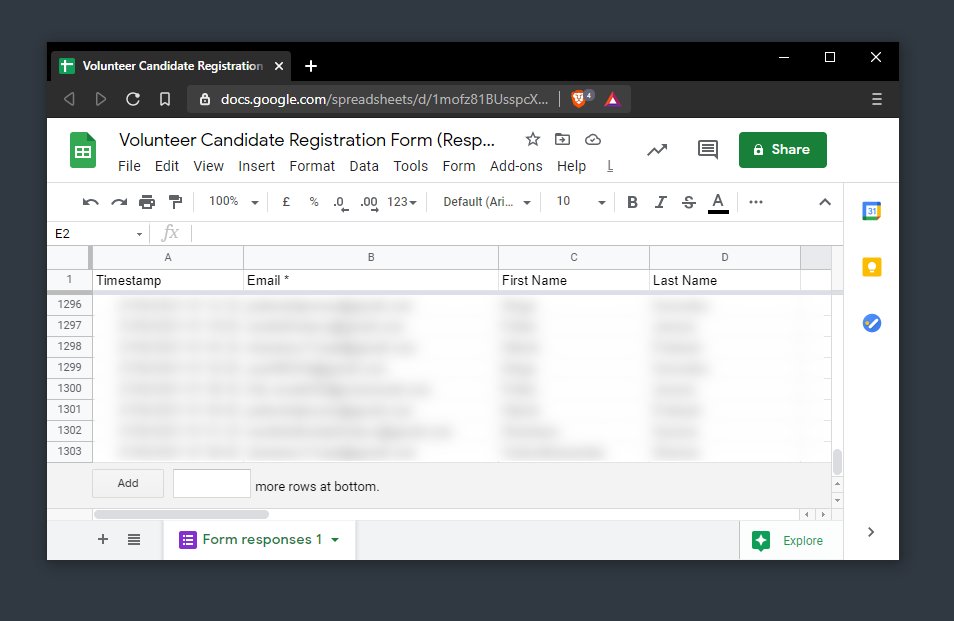Image resolution: width=954 pixels, height=621 pixels.
Task: Reload page in browser
Action: coord(133,99)
